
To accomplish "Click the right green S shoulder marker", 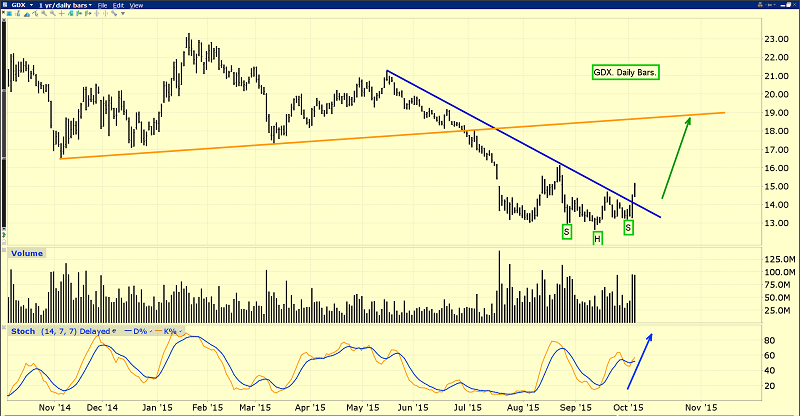I will 628,228.
